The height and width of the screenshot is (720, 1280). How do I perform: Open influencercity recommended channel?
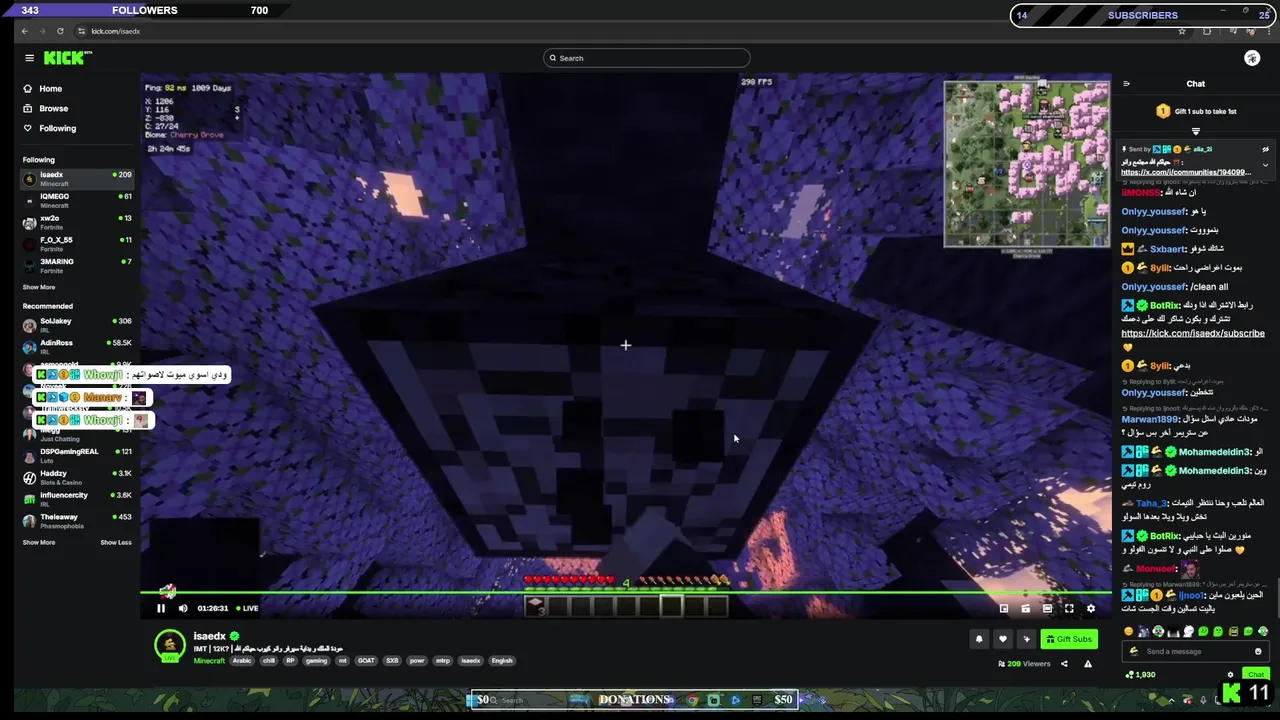tap(78, 499)
